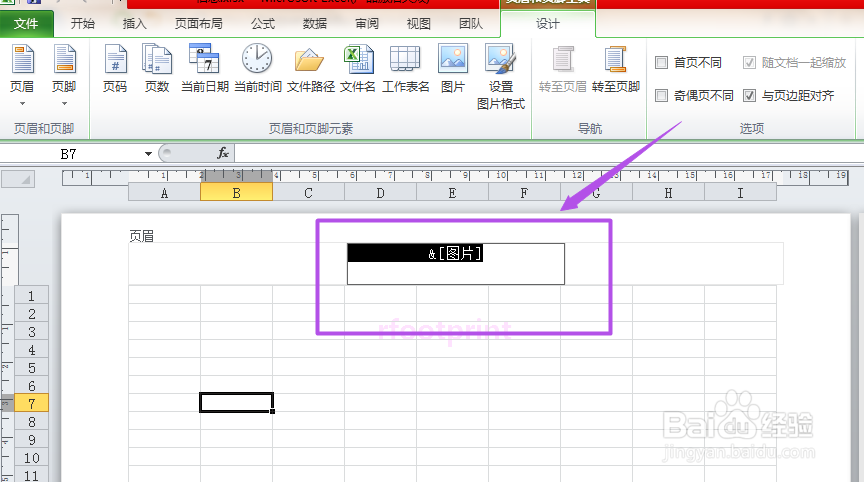Screen dimensions: 864x482
Task: Open 设置图片格式 format picture
Action: coord(500,77)
